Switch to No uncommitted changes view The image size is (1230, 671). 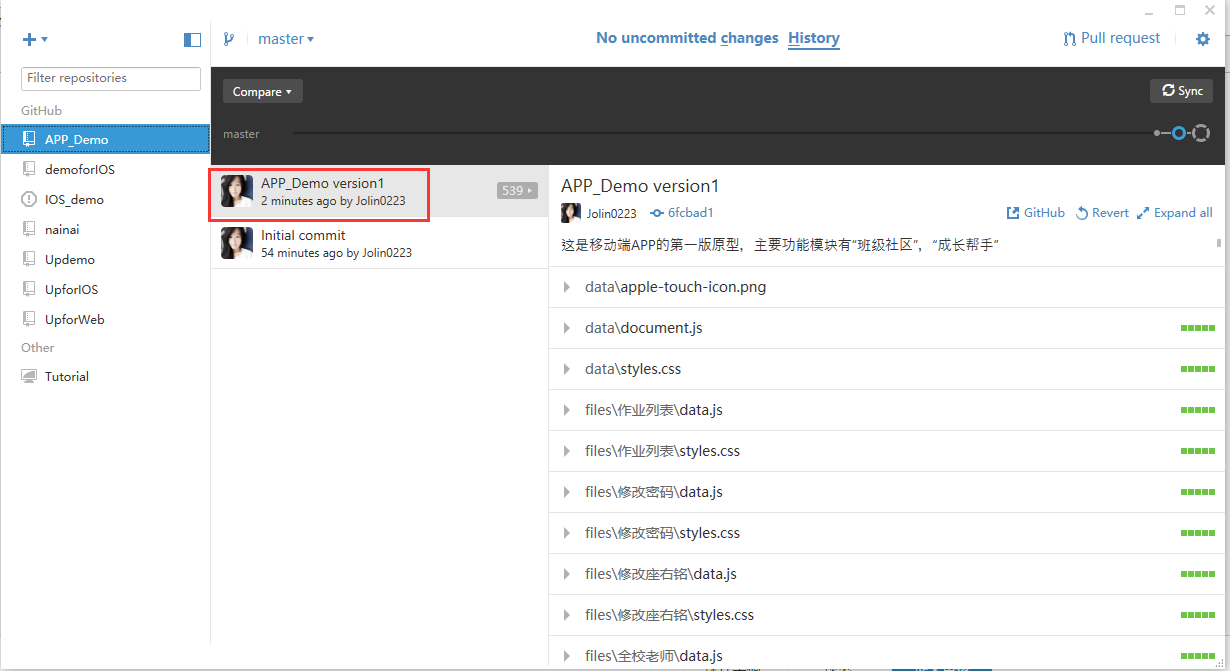[x=687, y=38]
